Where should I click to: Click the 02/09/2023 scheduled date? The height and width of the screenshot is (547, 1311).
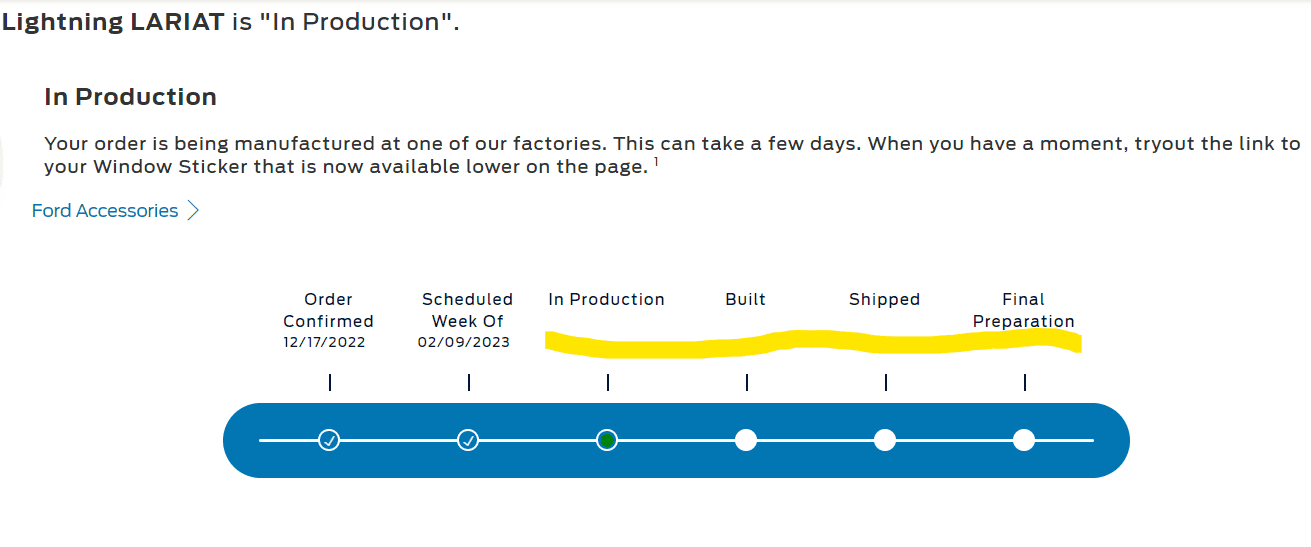(464, 343)
